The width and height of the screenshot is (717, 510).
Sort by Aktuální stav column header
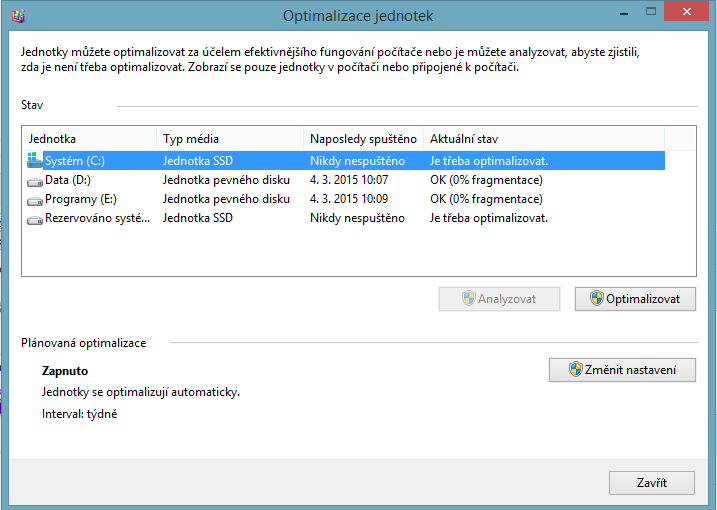[544, 139]
